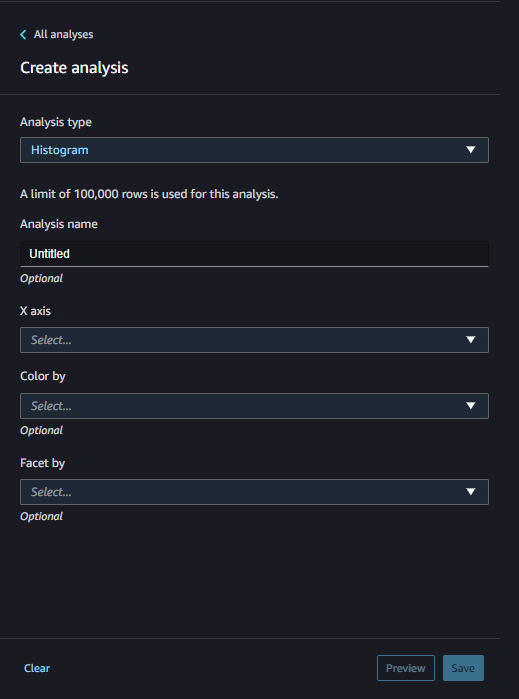Save the analysis
Viewport: 519px width, 699px height.
[463, 668]
